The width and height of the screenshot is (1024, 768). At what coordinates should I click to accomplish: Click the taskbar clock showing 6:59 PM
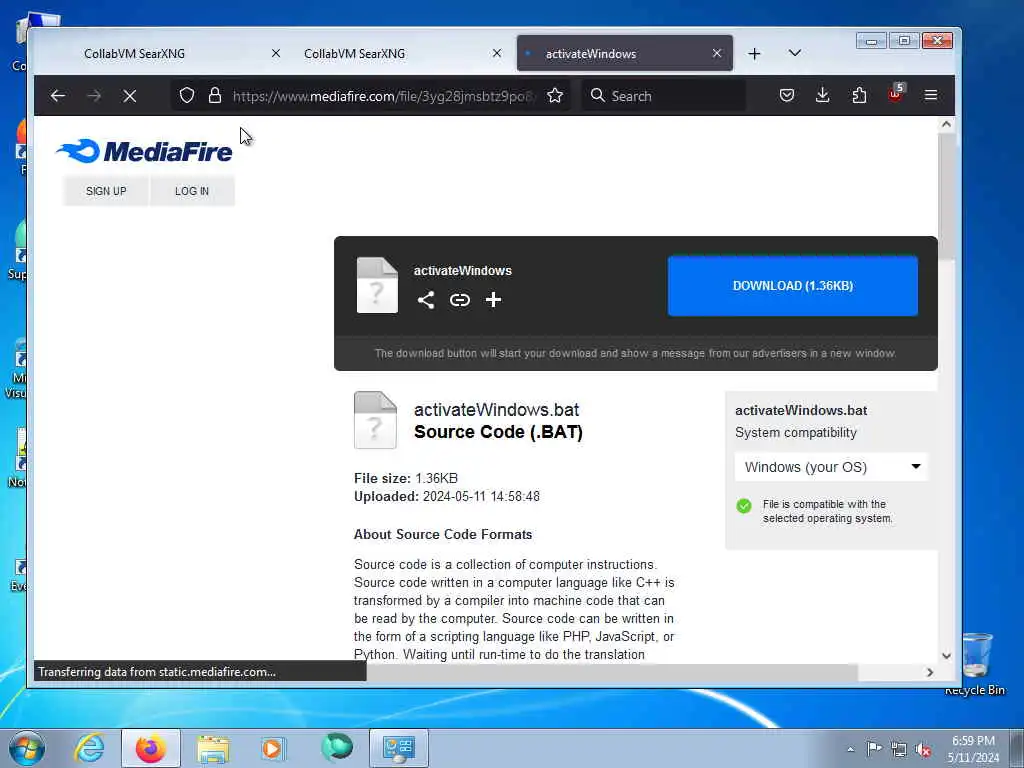point(973,749)
